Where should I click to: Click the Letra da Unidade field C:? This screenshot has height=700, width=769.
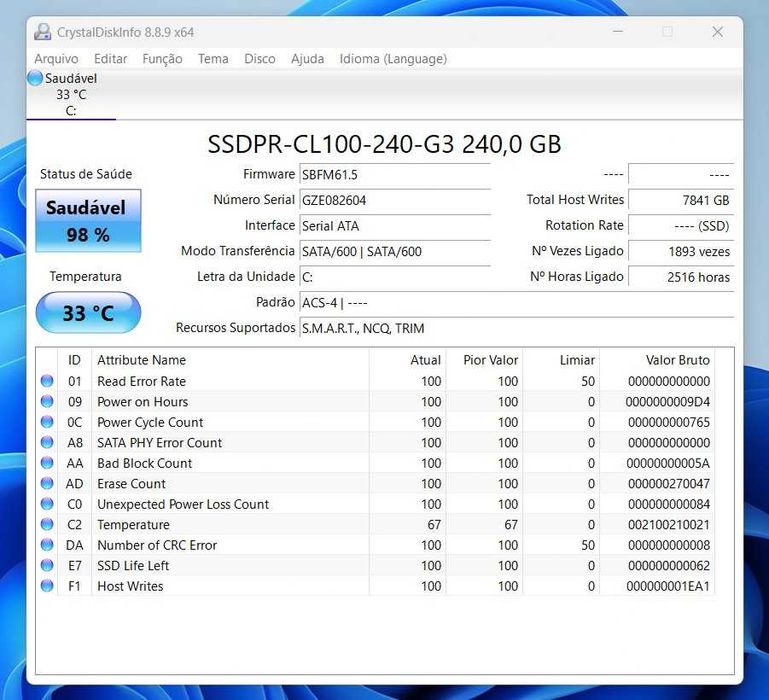pos(395,277)
